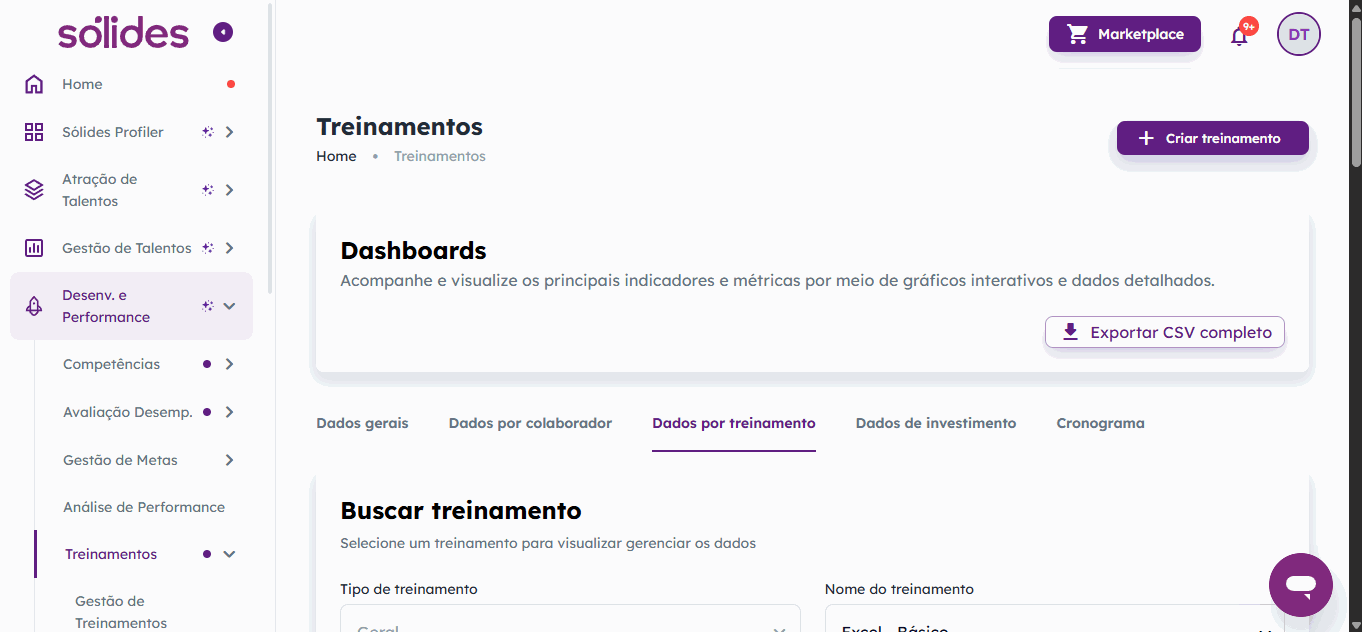
Task: Click Exportar CSV completo button
Action: [x=1165, y=332]
